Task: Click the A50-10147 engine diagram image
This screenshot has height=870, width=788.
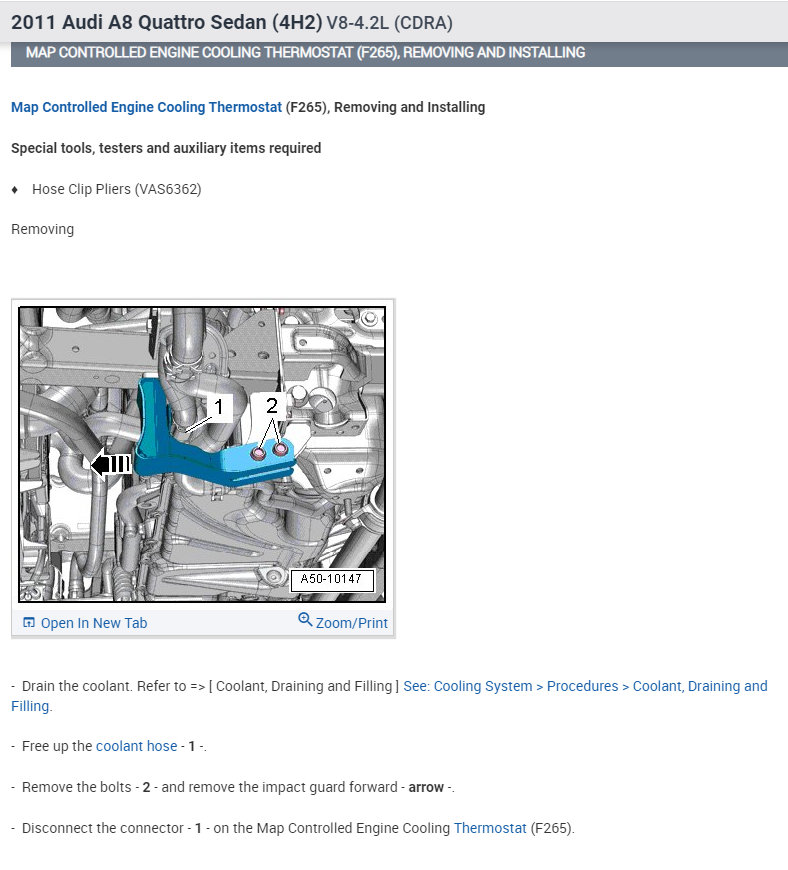Action: pyautogui.click(x=202, y=454)
